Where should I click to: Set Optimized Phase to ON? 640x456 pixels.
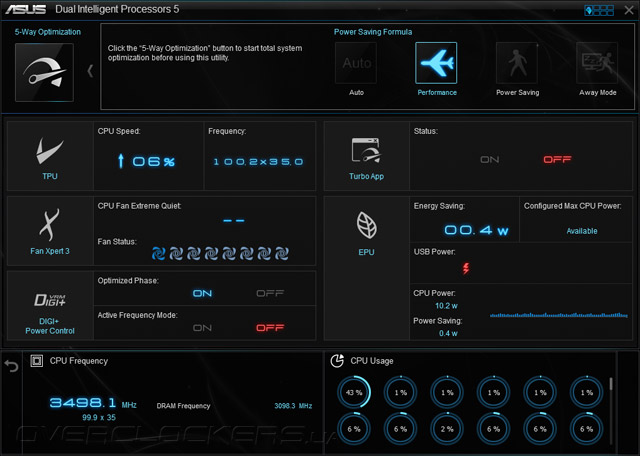tap(202, 294)
